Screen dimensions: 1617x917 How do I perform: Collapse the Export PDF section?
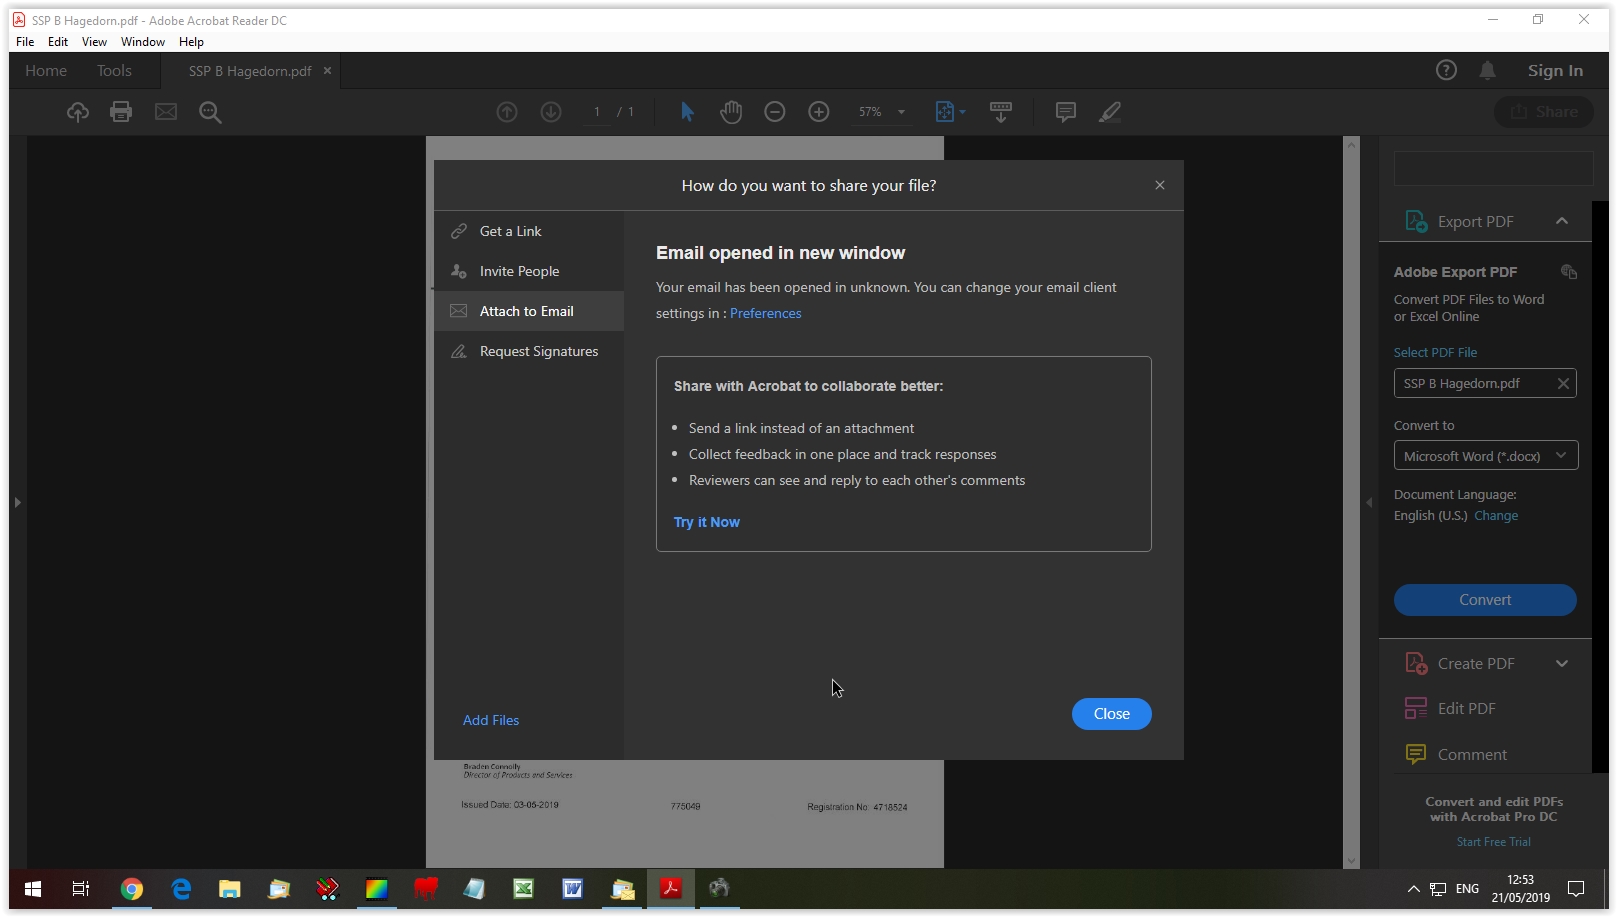click(1562, 221)
